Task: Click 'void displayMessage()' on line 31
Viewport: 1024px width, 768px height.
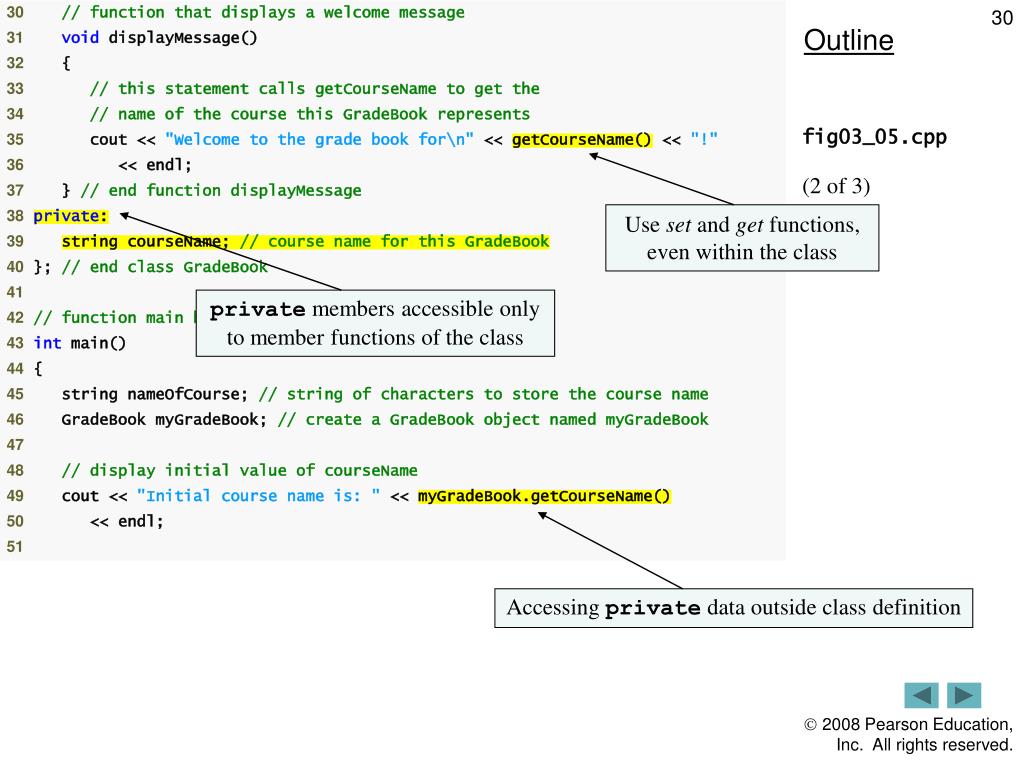Action: tap(159, 38)
